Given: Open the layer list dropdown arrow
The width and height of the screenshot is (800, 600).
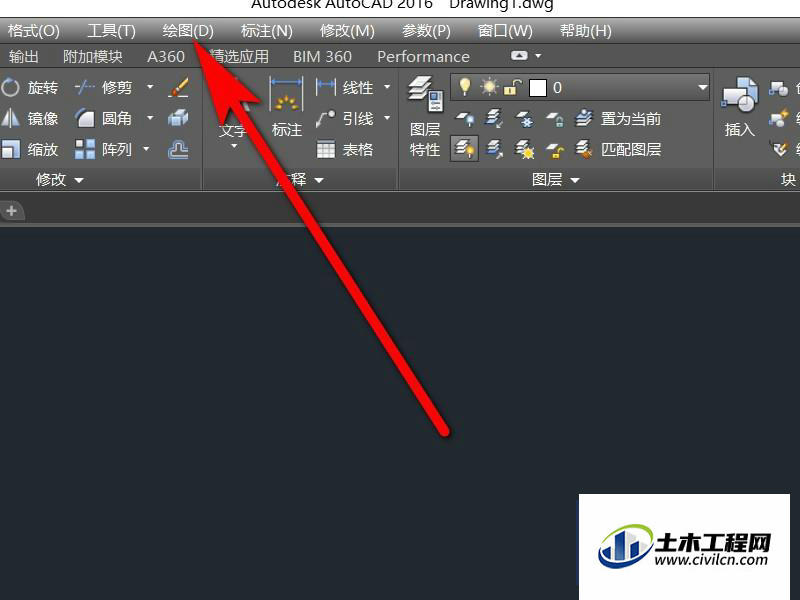Looking at the screenshot, I should pyautogui.click(x=703, y=88).
